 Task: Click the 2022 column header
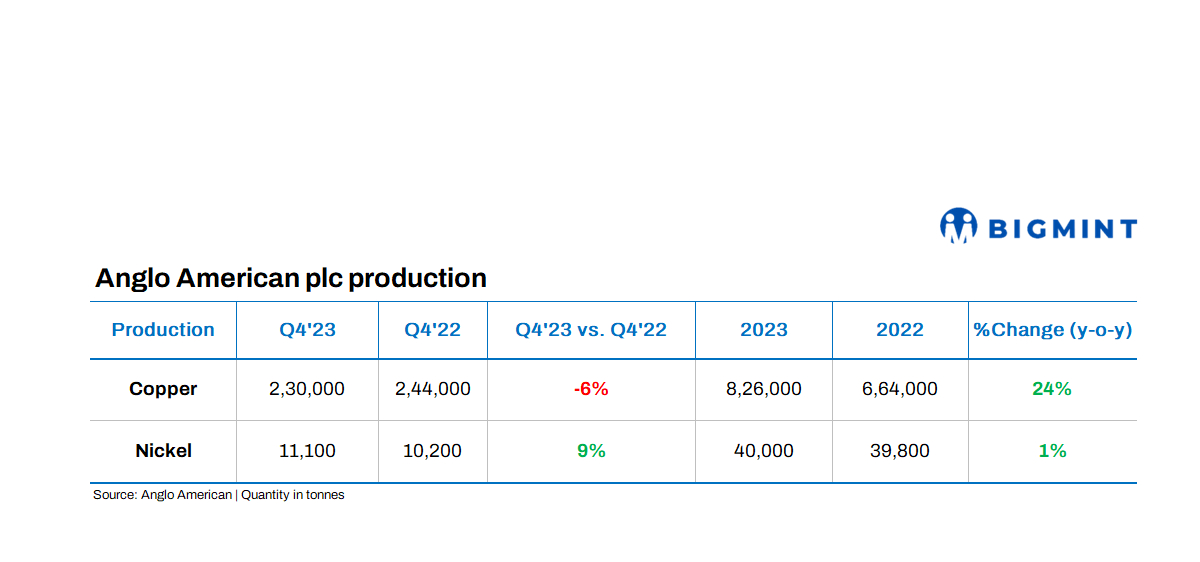click(x=900, y=330)
